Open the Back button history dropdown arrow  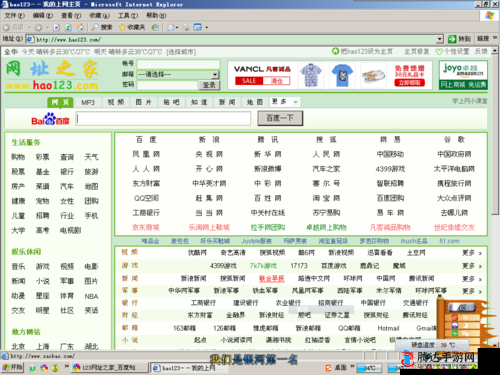tap(29, 27)
